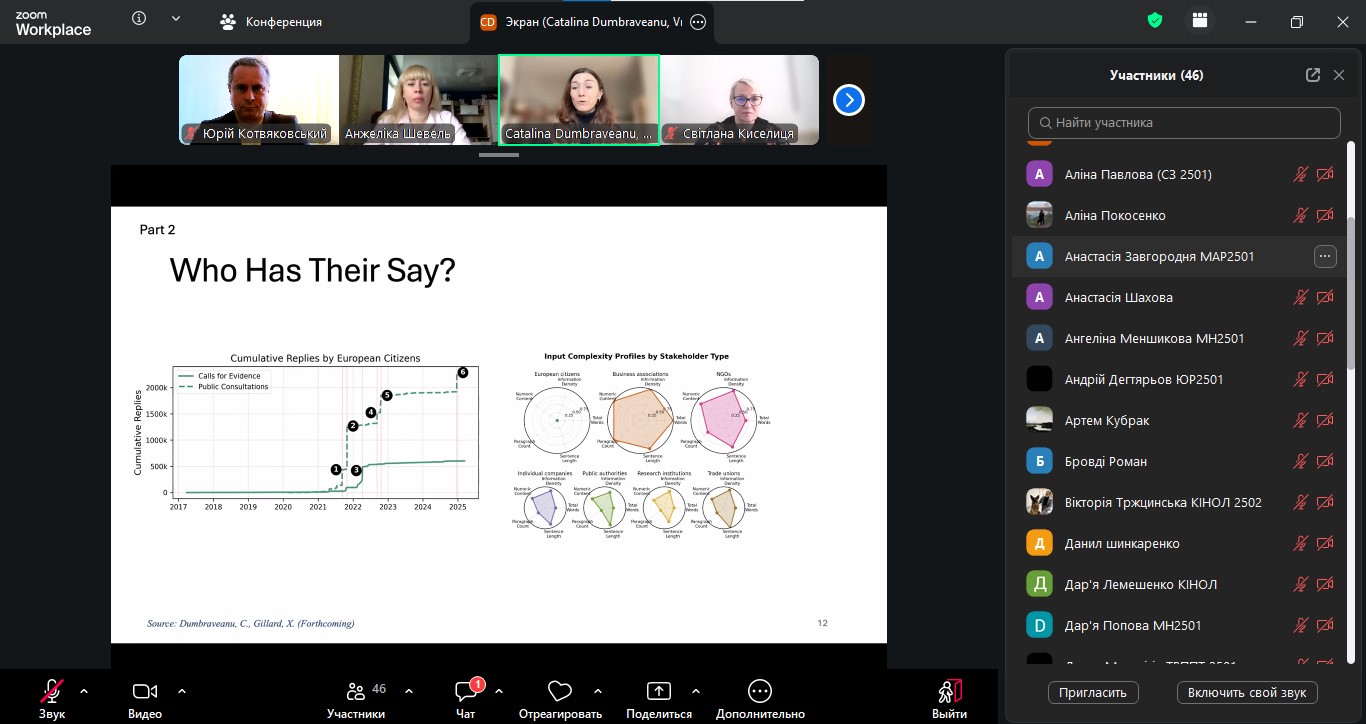This screenshot has height=724, width=1366.
Task: Pop out the participants panel
Action: coord(1312,75)
